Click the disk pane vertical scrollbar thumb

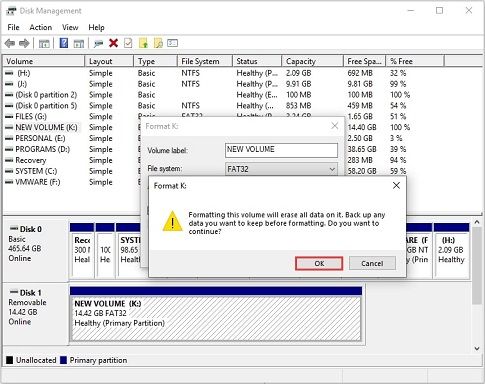click(x=477, y=266)
